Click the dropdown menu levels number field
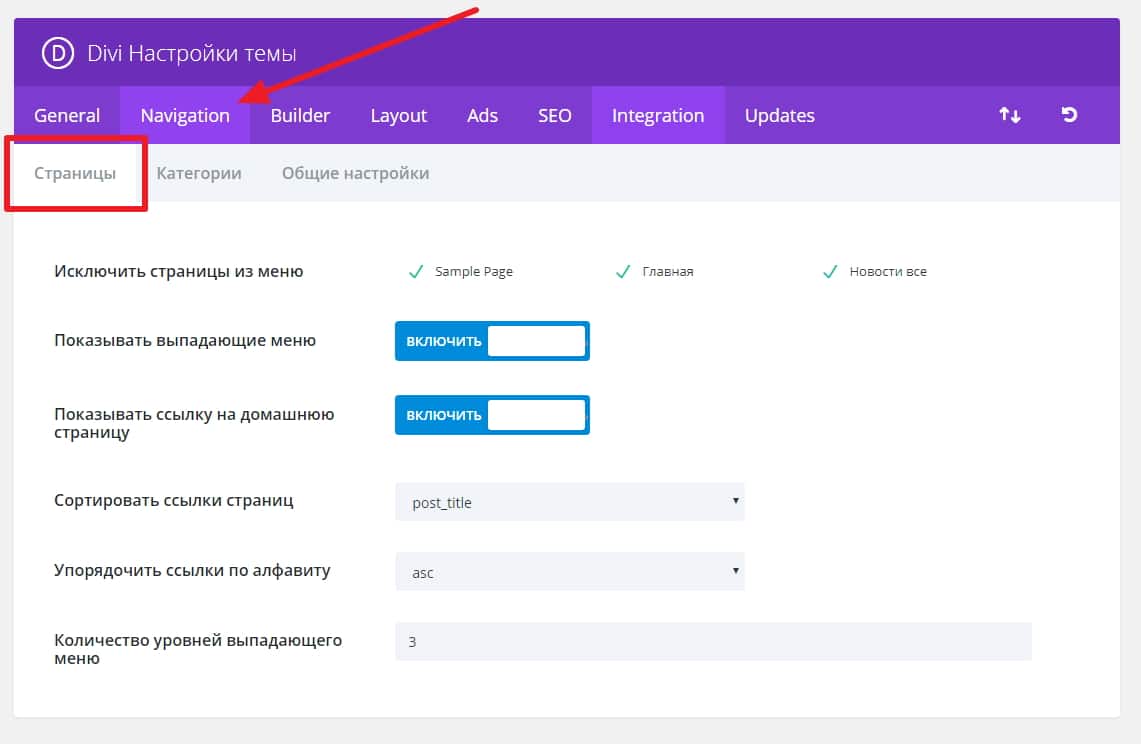Image resolution: width=1141 pixels, height=744 pixels. [x=712, y=642]
